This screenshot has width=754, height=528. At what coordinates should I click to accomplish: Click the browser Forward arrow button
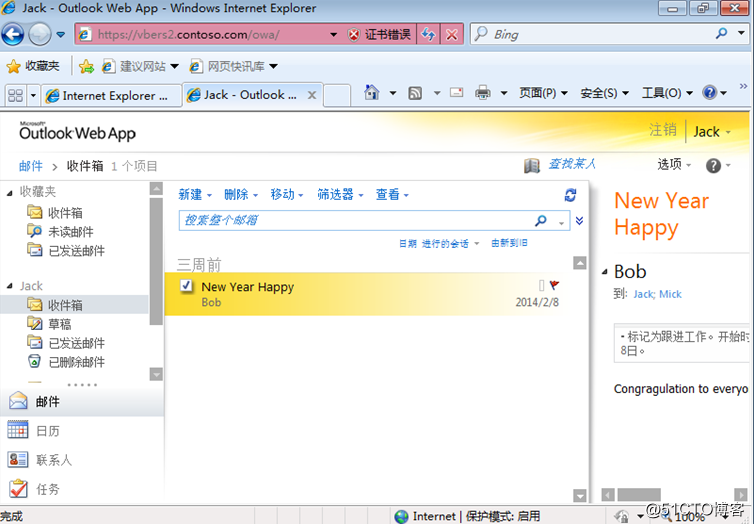(40, 34)
